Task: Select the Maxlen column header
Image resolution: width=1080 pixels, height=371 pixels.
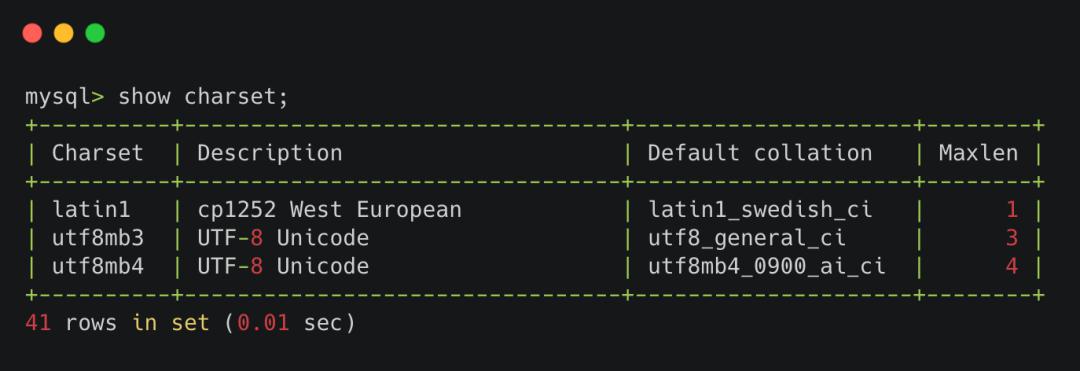Action: pos(978,153)
